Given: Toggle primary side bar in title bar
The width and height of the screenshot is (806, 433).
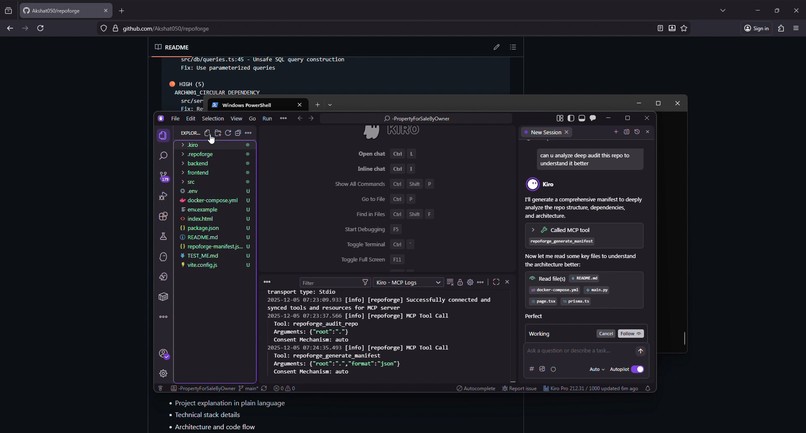Looking at the screenshot, I should click(x=571, y=118).
